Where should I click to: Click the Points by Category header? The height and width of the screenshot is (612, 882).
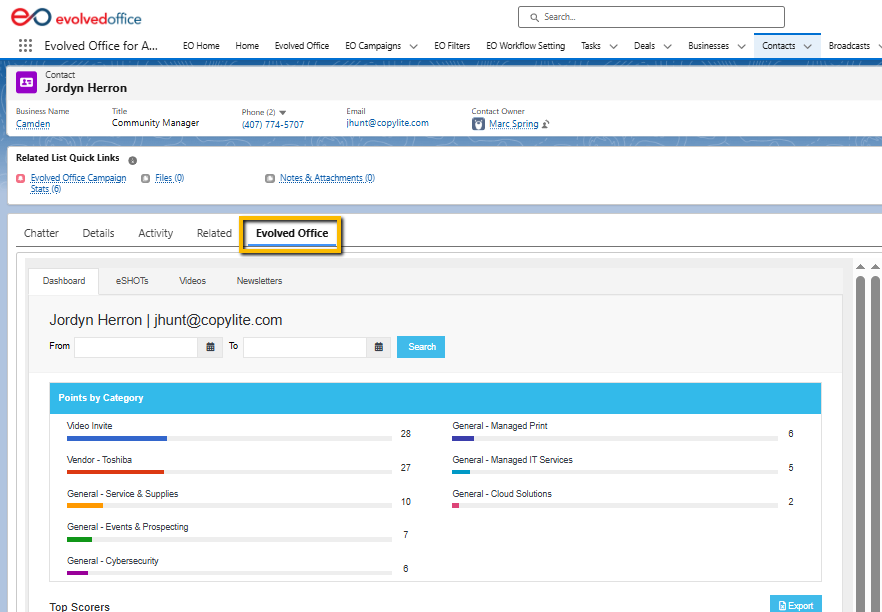click(435, 398)
